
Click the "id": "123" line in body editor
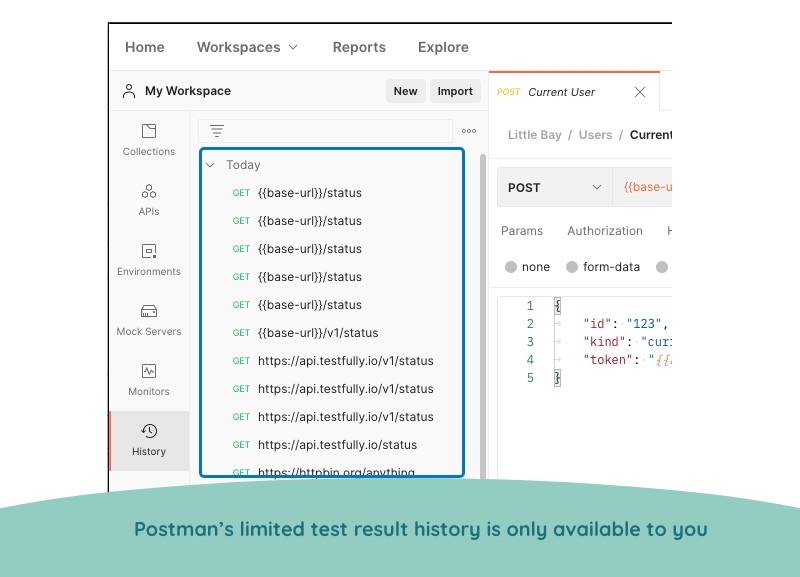(x=626, y=323)
